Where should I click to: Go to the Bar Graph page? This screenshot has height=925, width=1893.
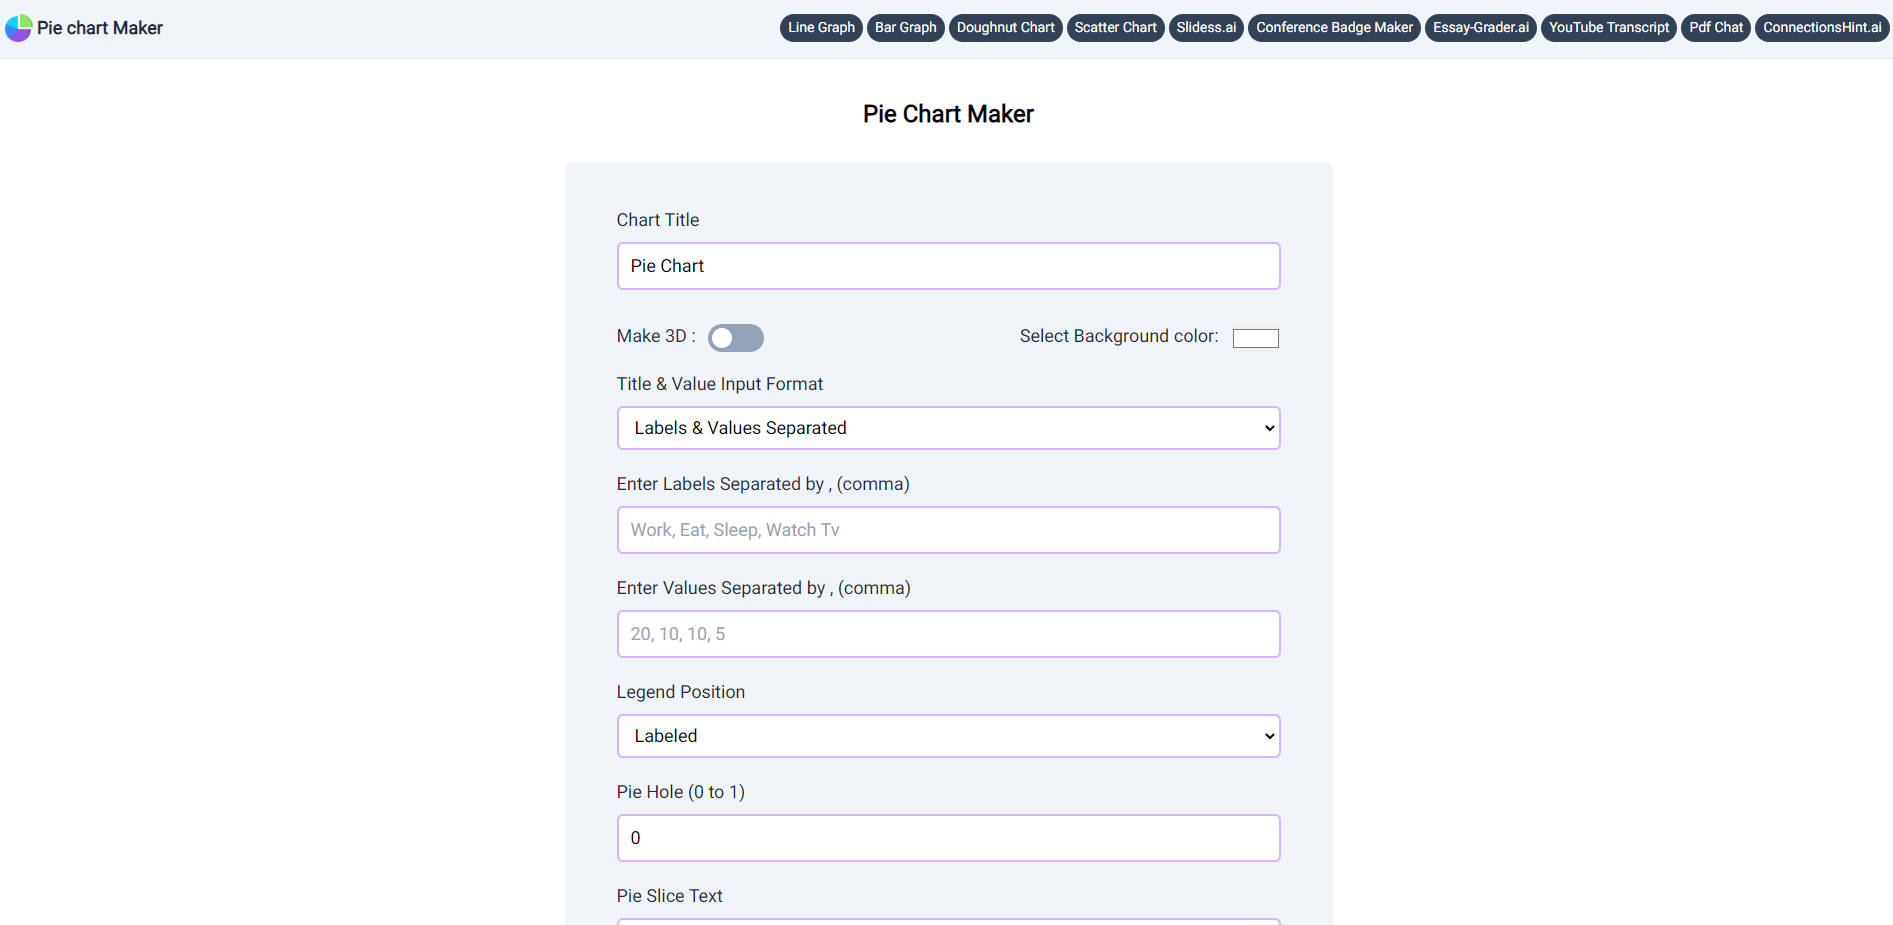[905, 28]
